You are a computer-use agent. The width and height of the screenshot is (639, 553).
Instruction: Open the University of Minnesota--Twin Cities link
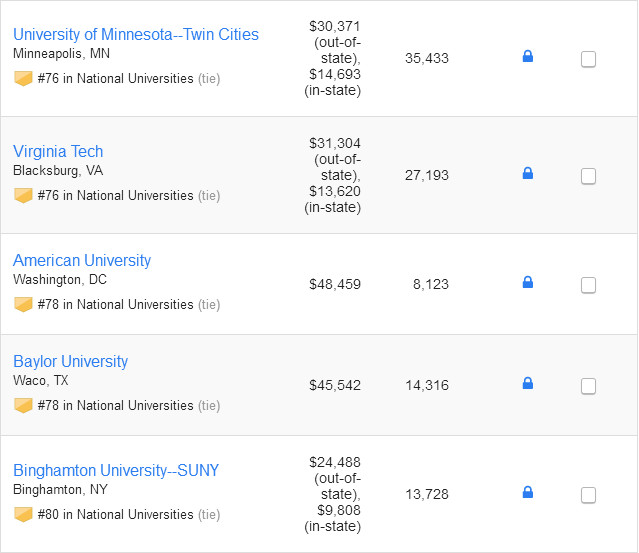(136, 34)
